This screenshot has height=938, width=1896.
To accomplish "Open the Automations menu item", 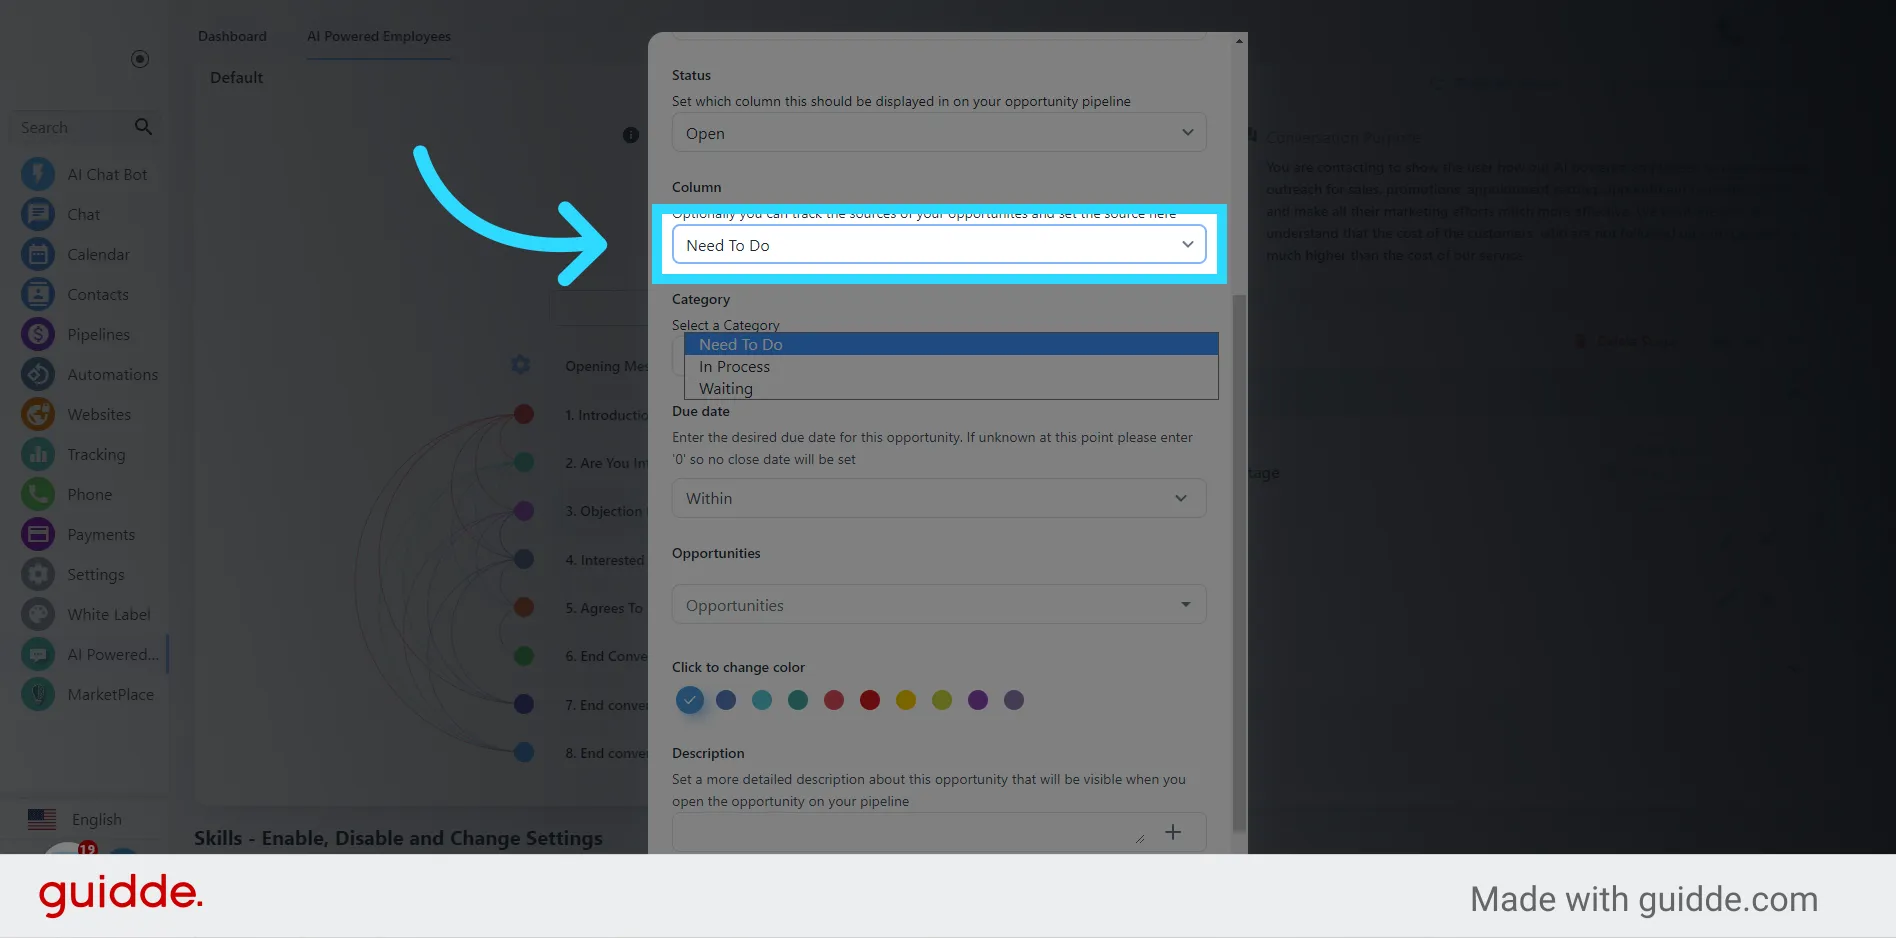I will [112, 374].
